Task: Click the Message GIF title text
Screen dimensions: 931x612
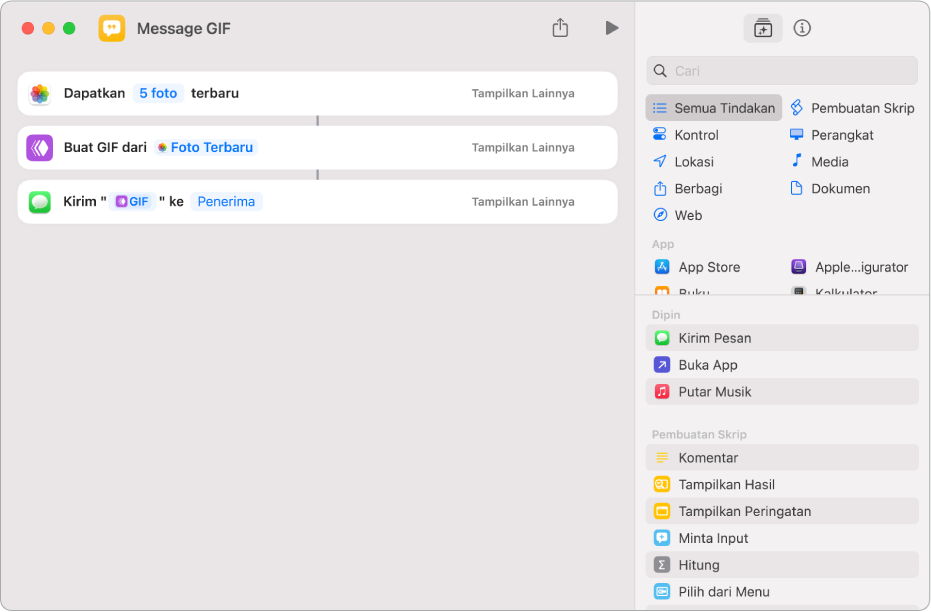Action: tap(183, 28)
